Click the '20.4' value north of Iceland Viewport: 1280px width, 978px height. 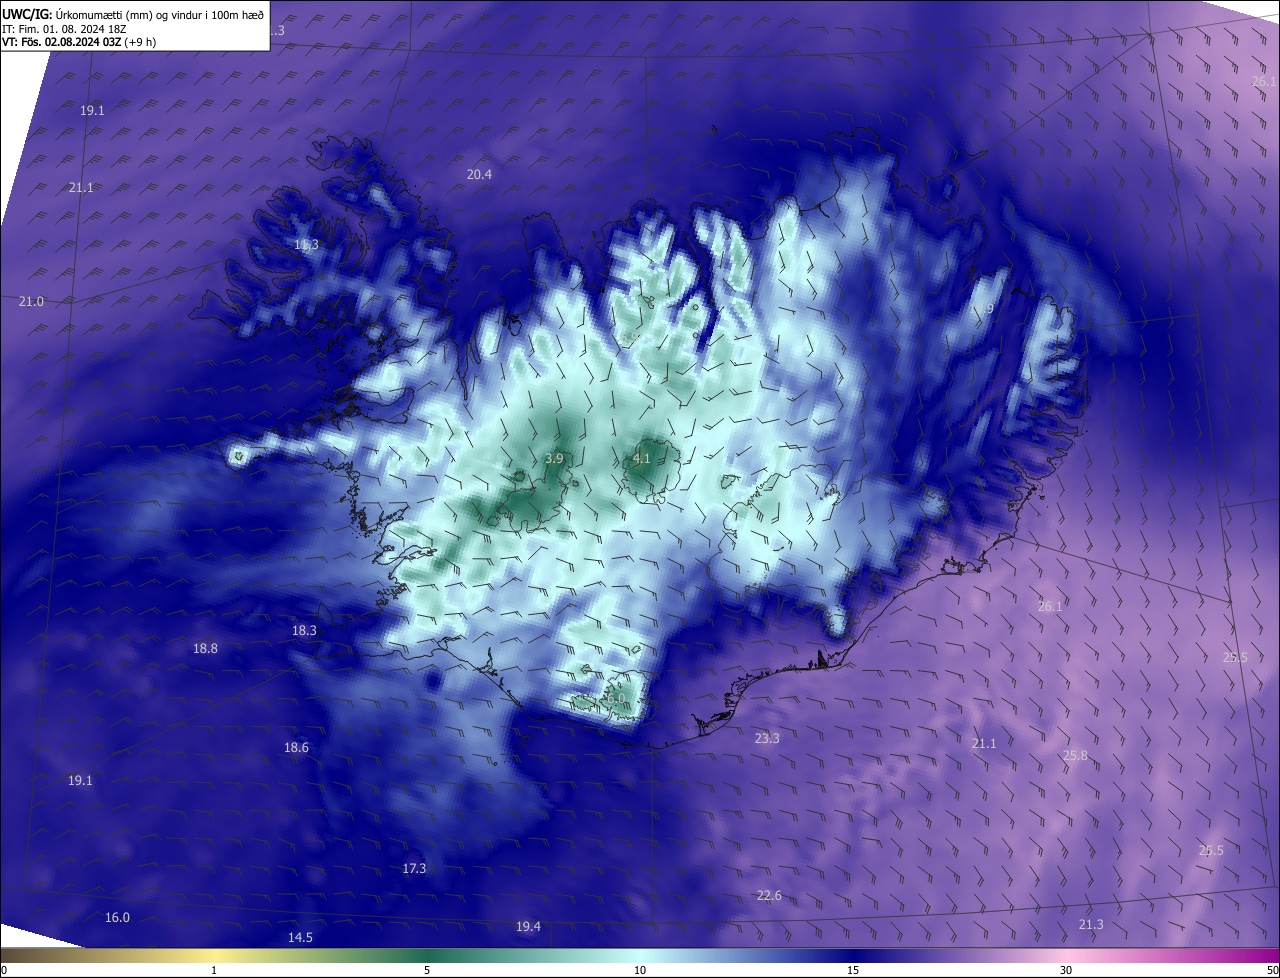[x=479, y=174]
